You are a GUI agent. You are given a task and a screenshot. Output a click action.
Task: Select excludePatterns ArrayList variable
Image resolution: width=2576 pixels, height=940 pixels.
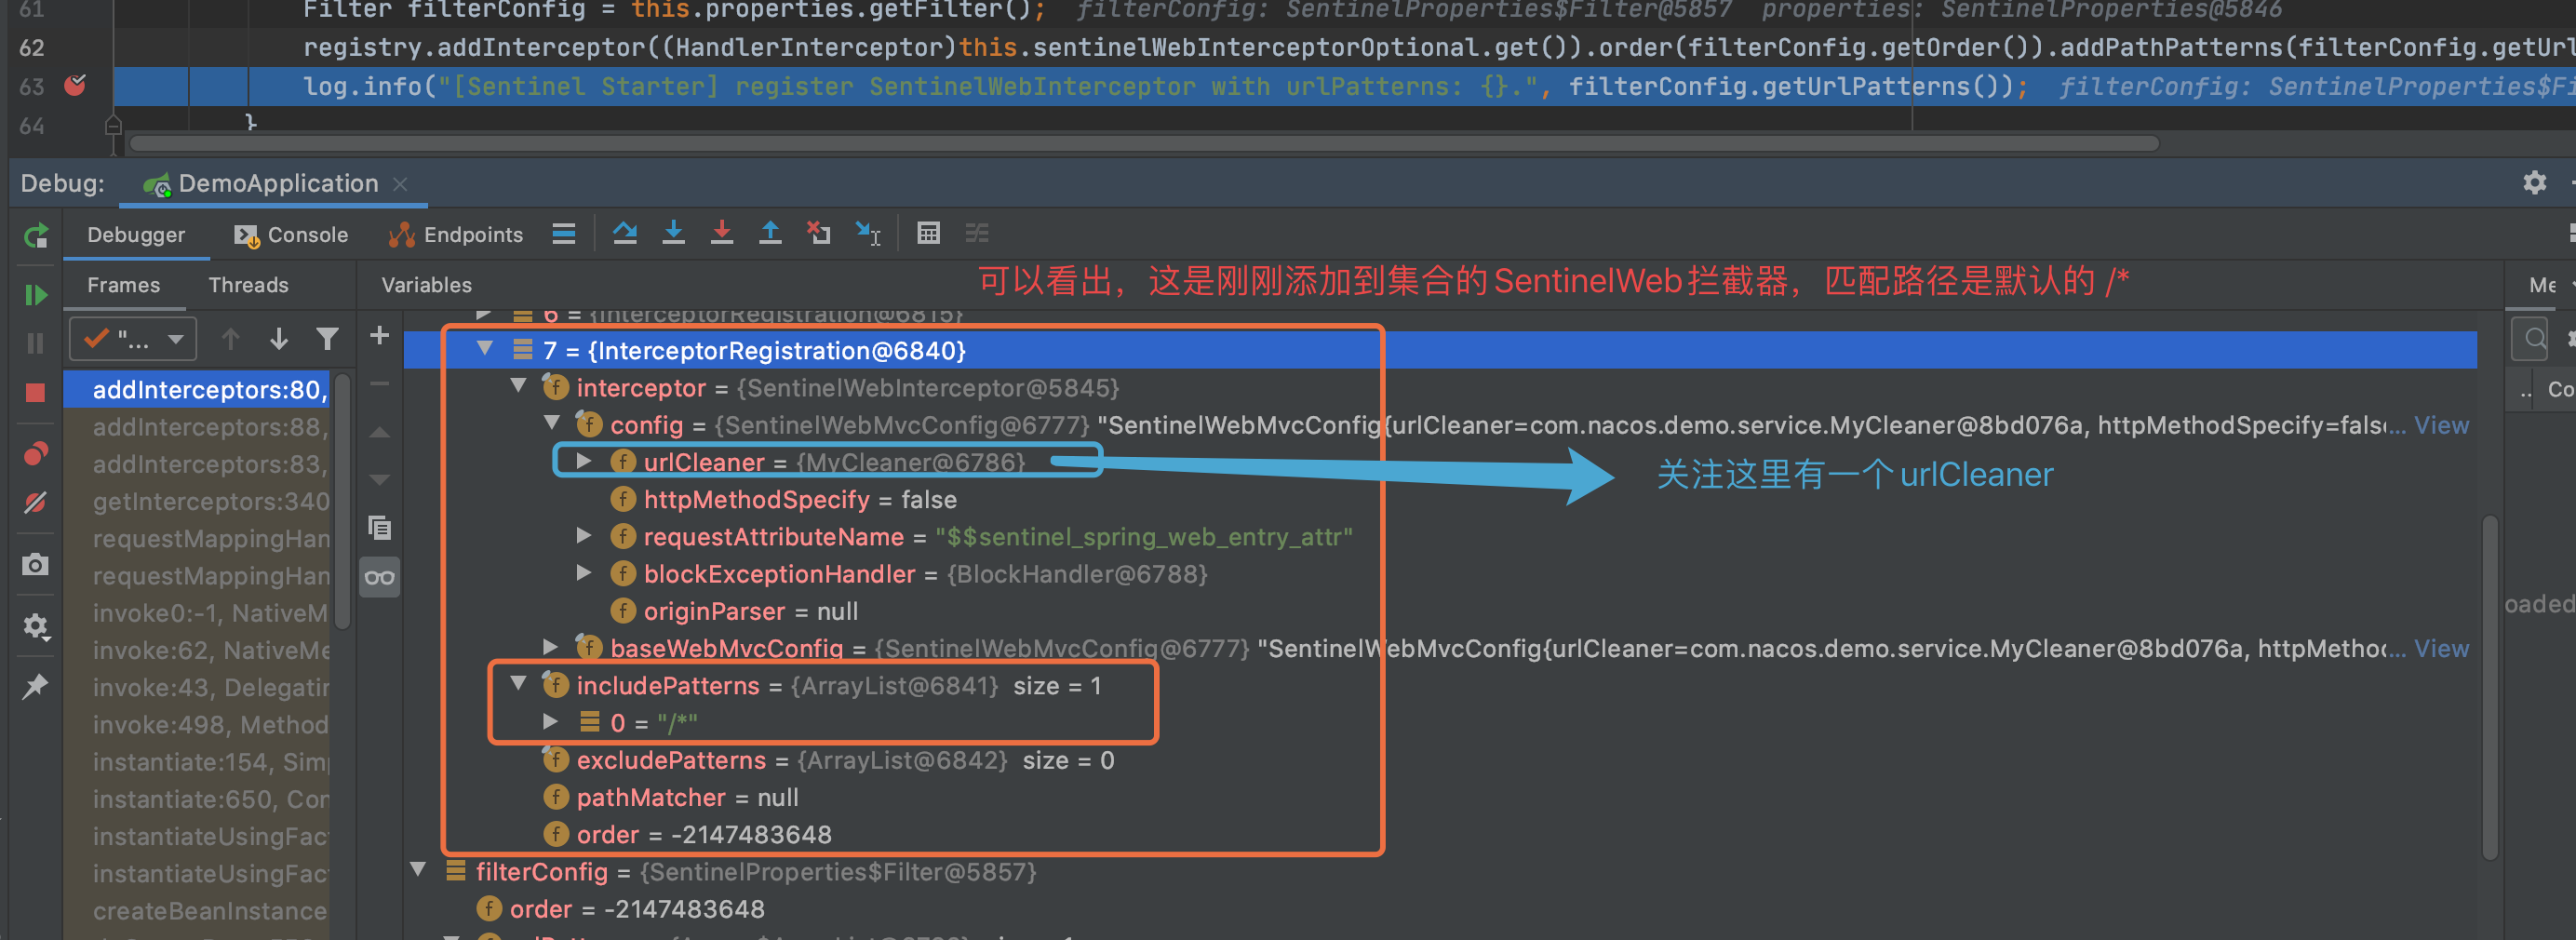pyautogui.click(x=829, y=760)
